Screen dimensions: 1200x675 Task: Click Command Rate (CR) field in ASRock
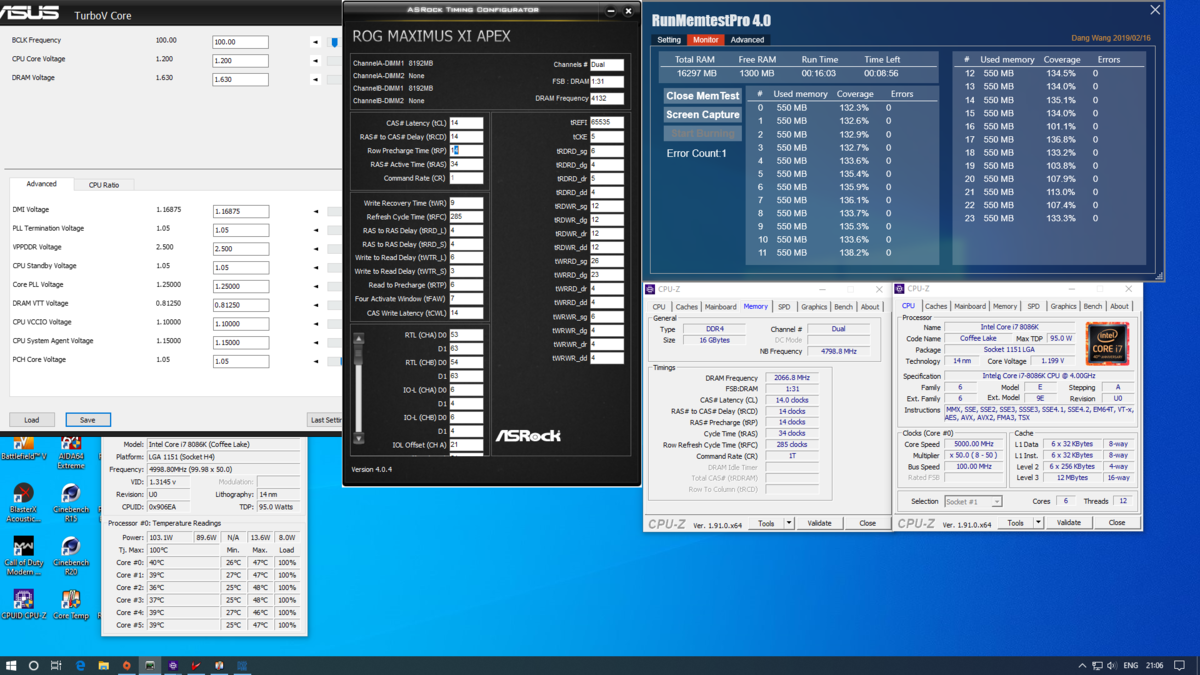pos(466,178)
